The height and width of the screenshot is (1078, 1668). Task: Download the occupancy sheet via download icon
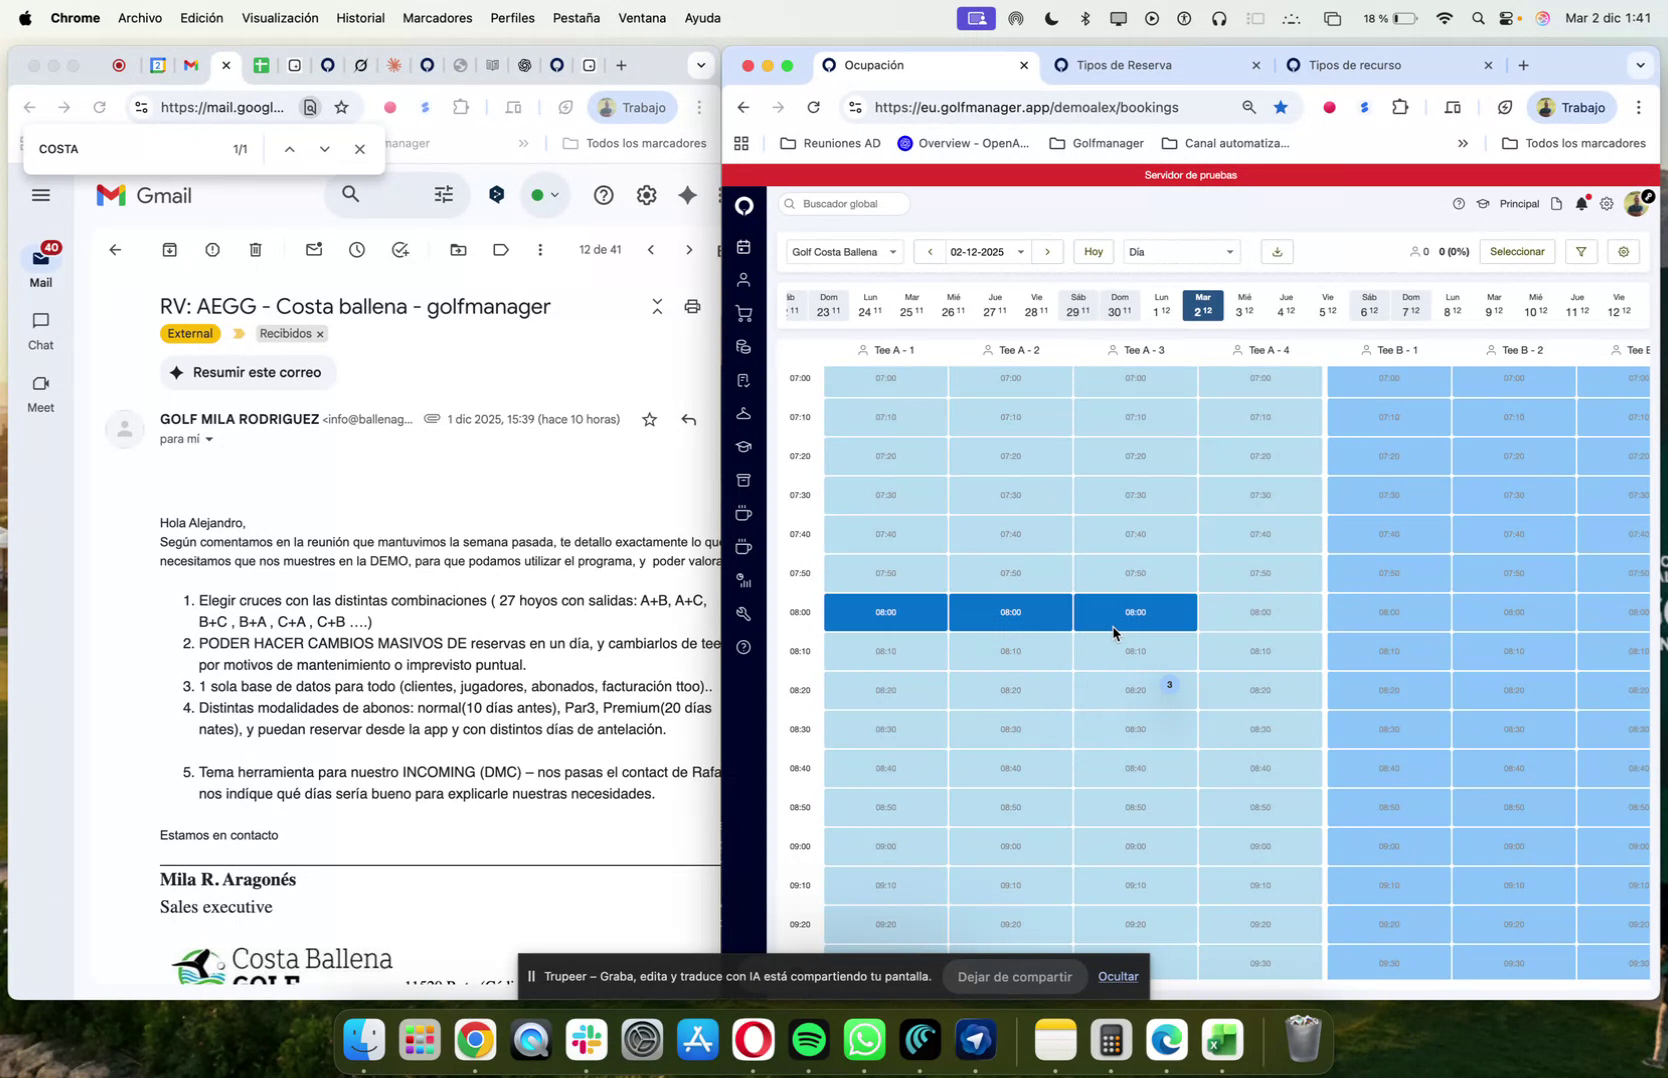coord(1276,251)
